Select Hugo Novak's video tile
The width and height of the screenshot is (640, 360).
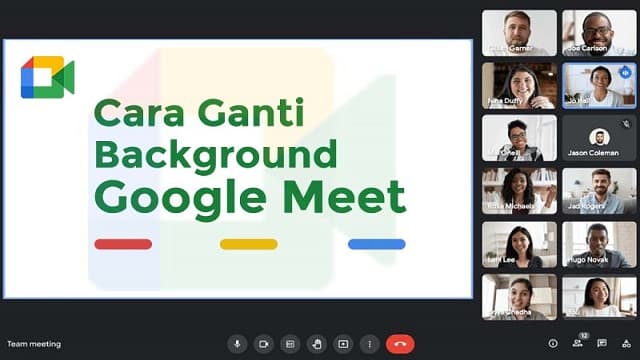coord(599,244)
